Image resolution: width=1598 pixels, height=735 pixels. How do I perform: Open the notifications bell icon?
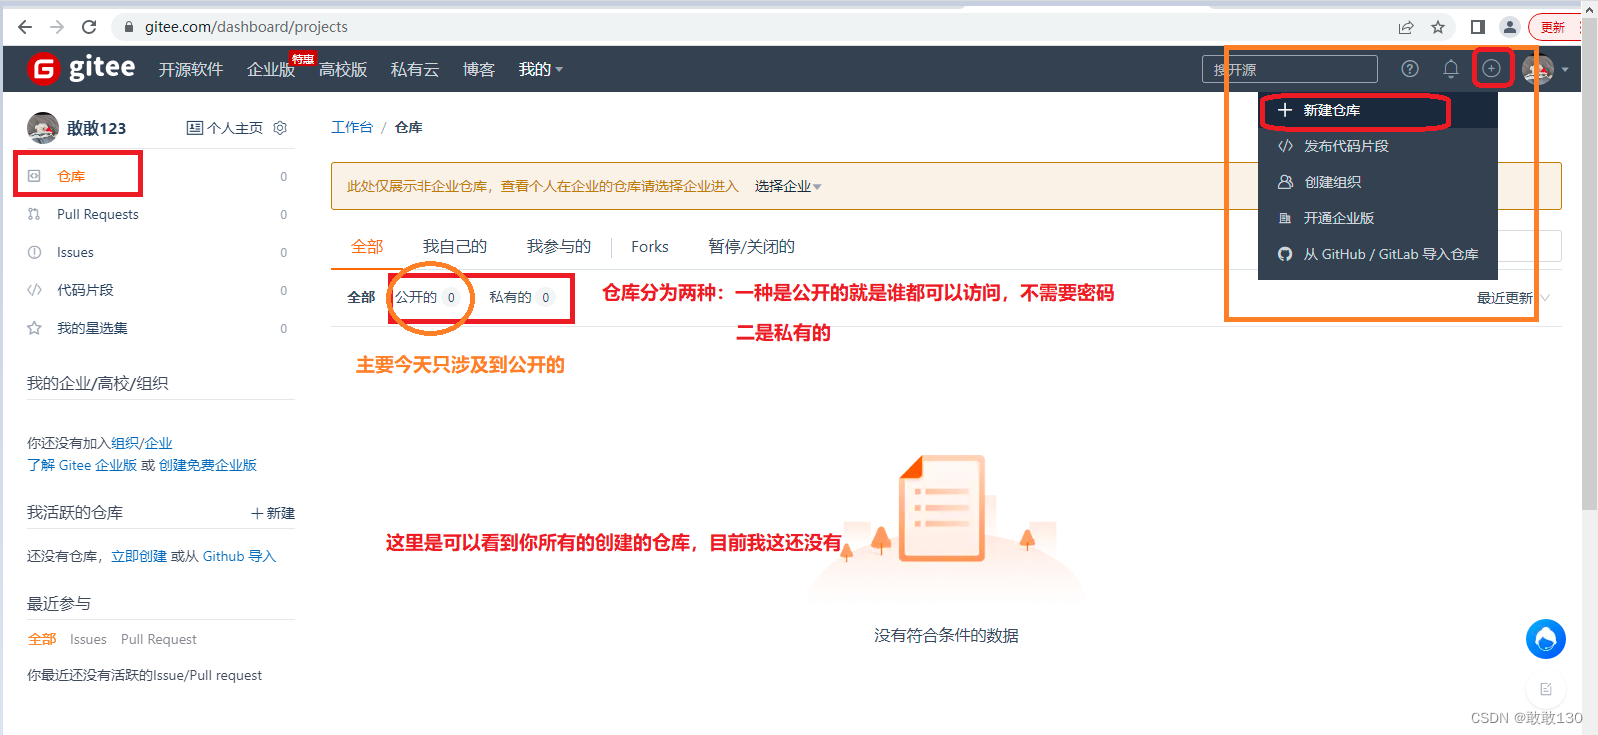1451,69
